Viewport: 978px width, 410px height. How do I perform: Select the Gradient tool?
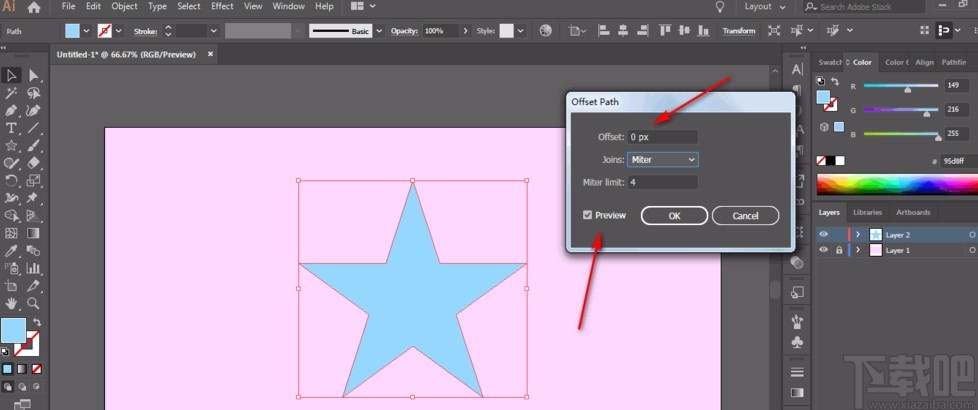pyautogui.click(x=33, y=233)
